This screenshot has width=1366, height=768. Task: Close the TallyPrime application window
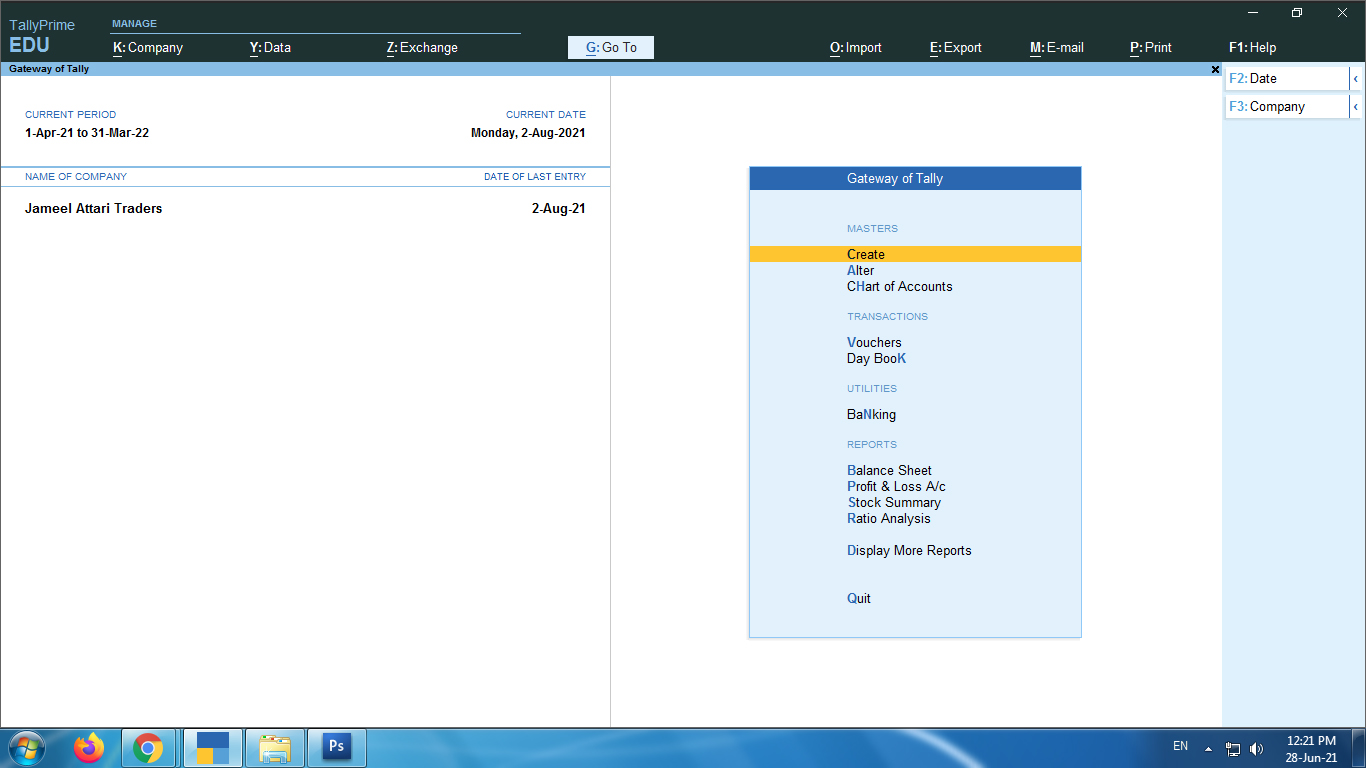[x=1342, y=12]
